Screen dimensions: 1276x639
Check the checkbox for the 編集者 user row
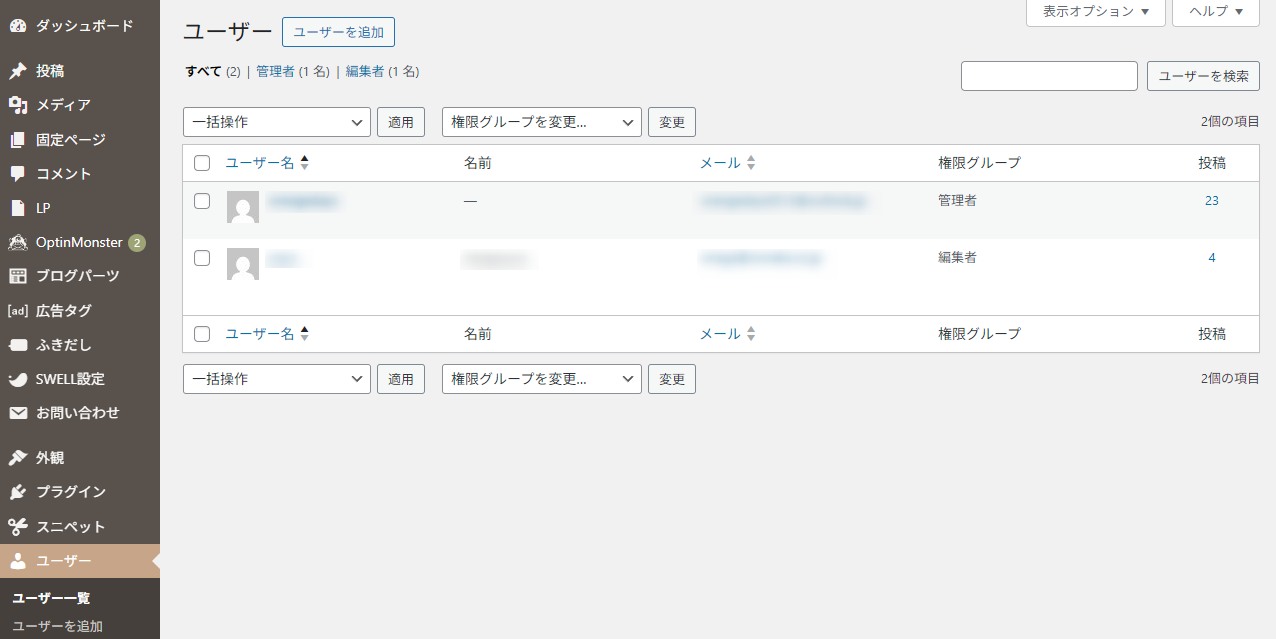tap(202, 257)
